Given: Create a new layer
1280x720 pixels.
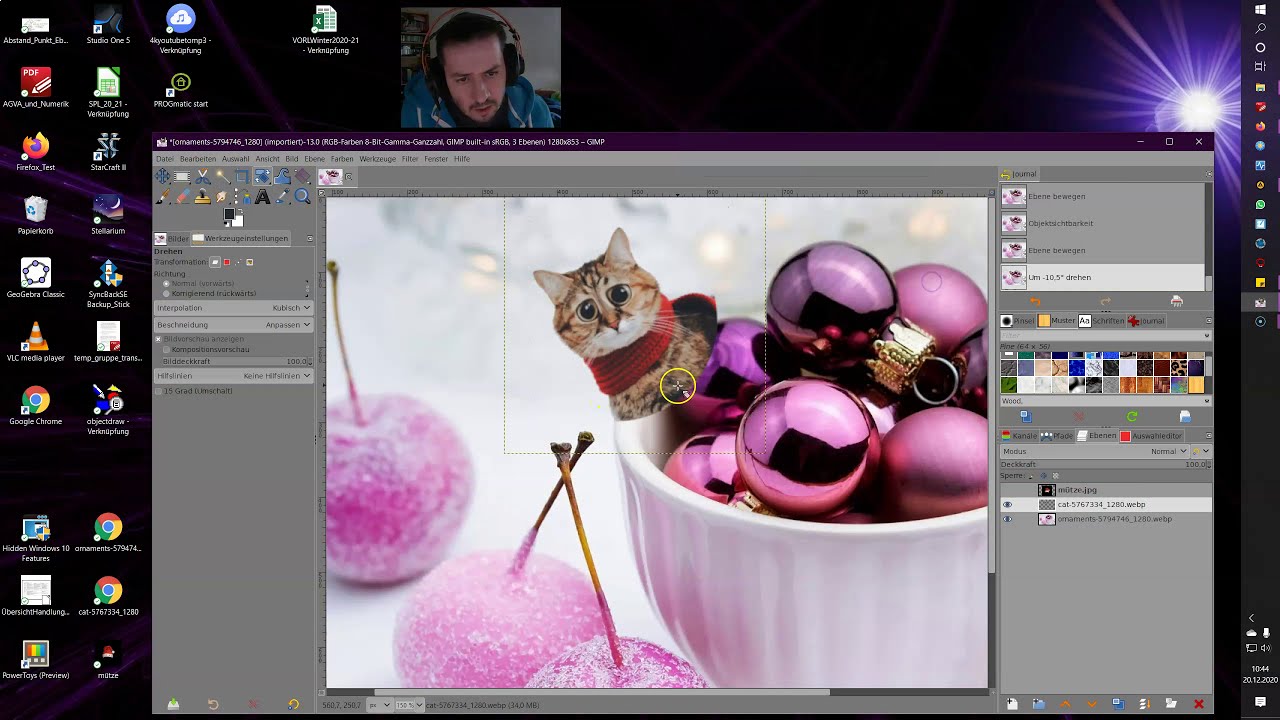Looking at the screenshot, I should click(x=1012, y=704).
